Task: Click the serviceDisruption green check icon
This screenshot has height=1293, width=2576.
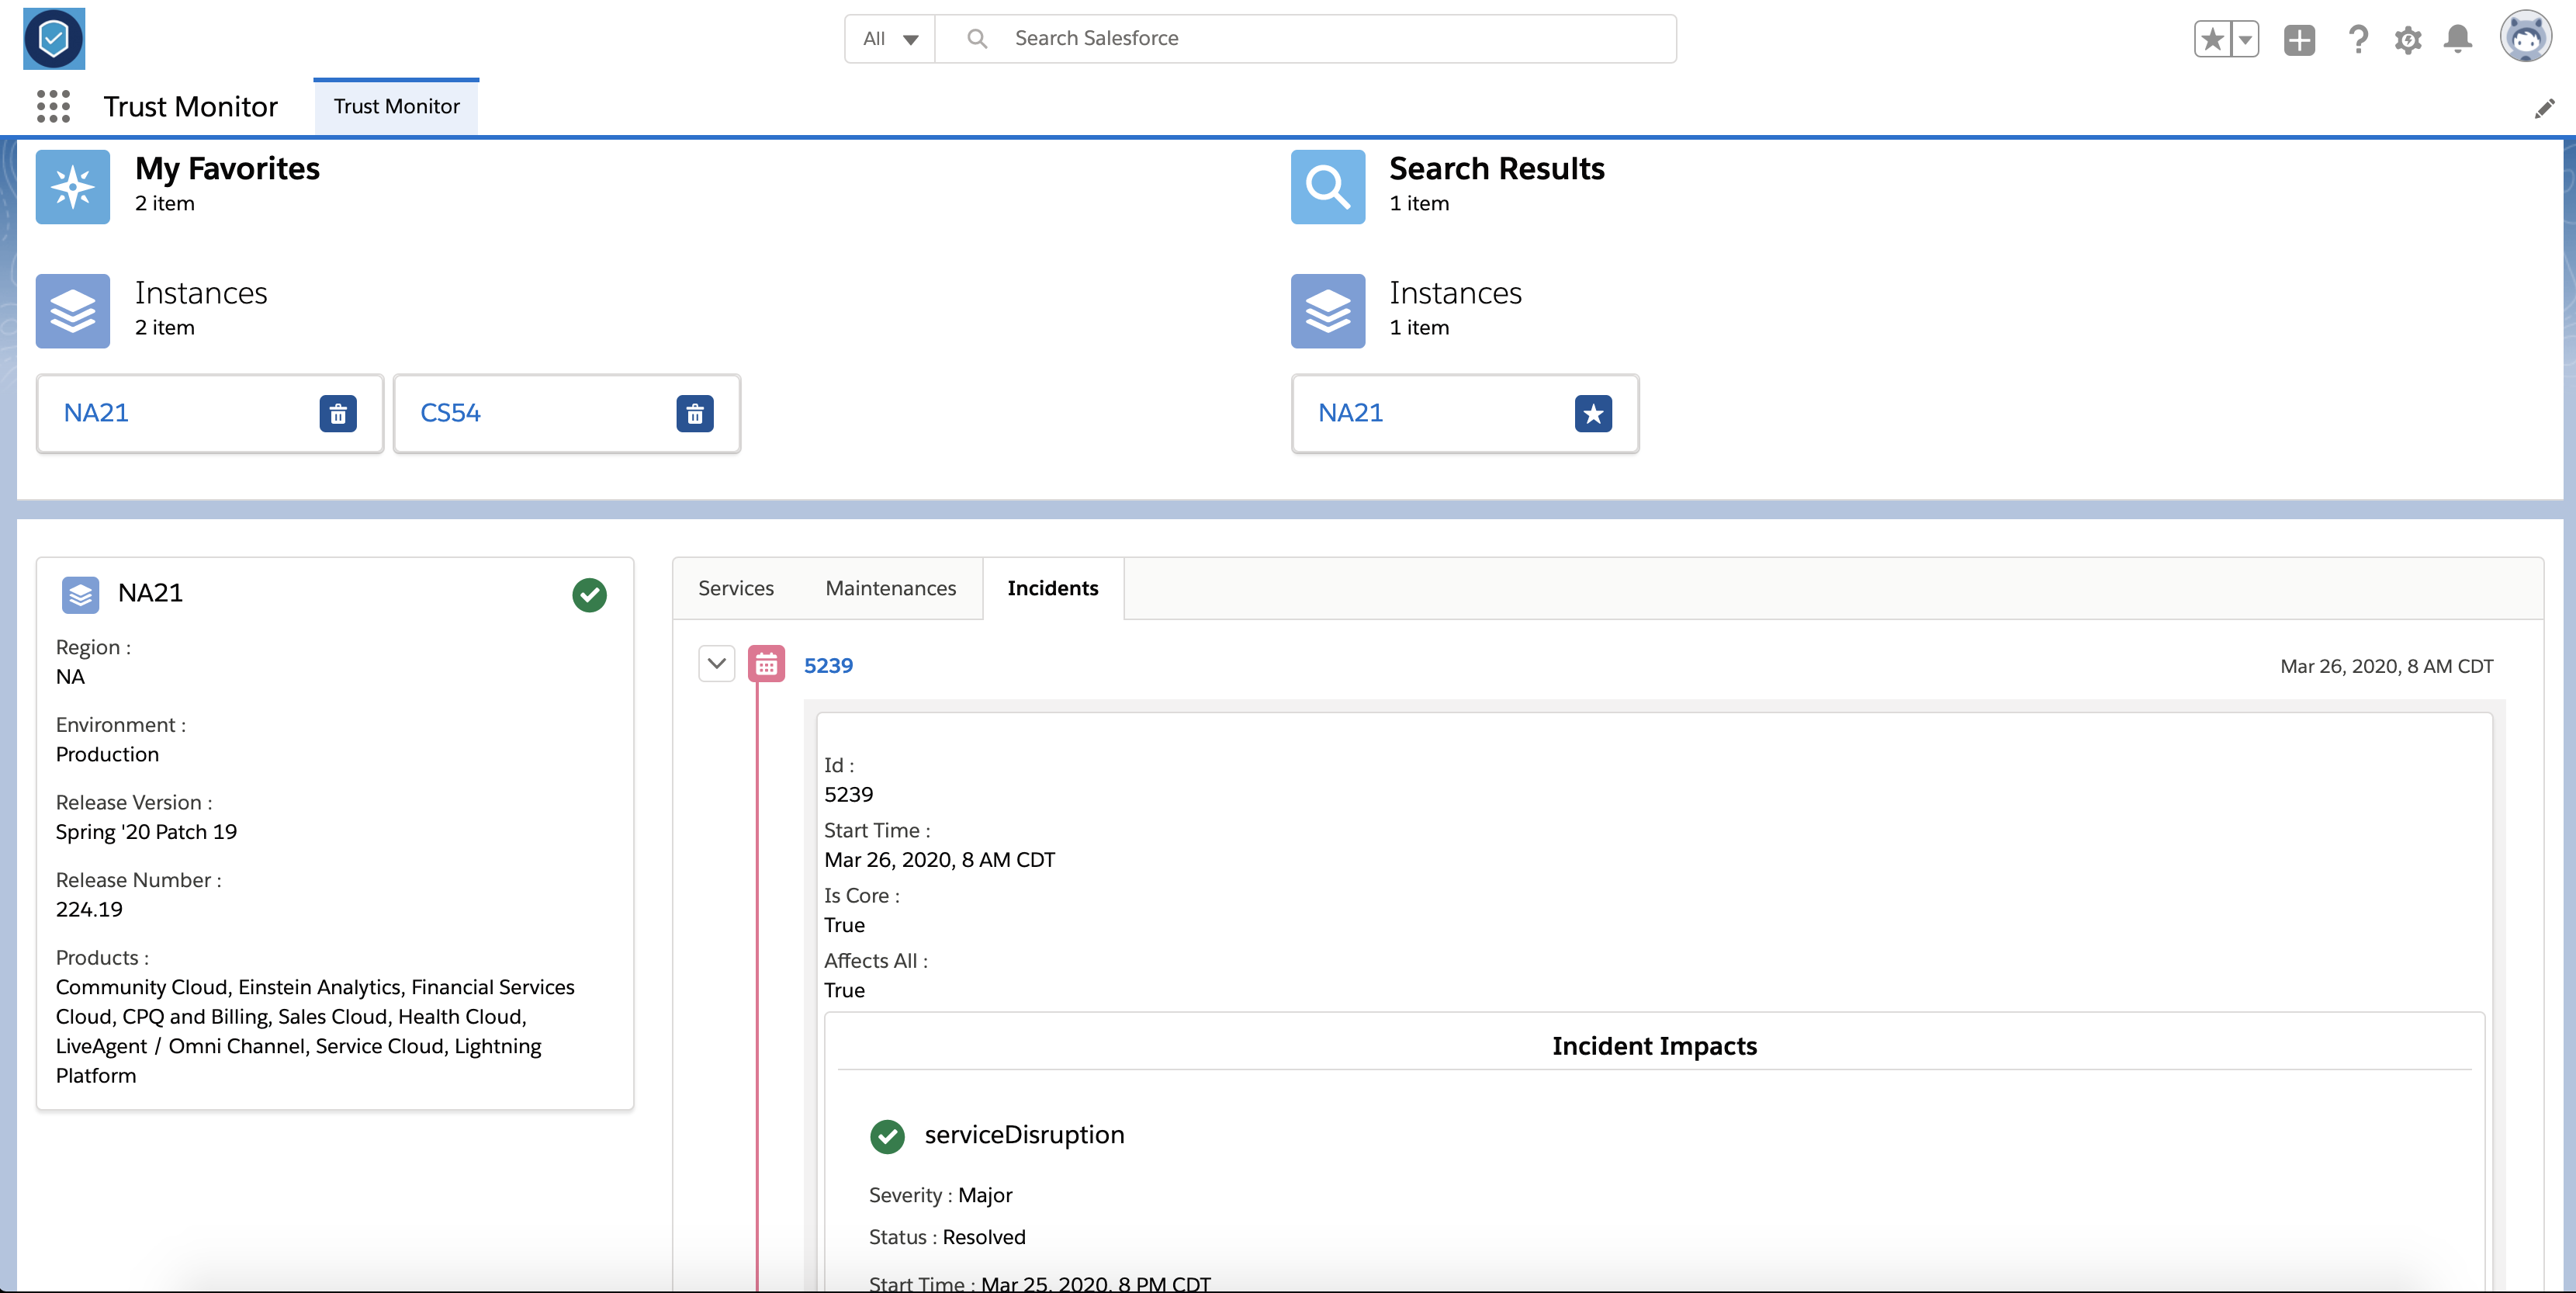Action: (887, 1137)
